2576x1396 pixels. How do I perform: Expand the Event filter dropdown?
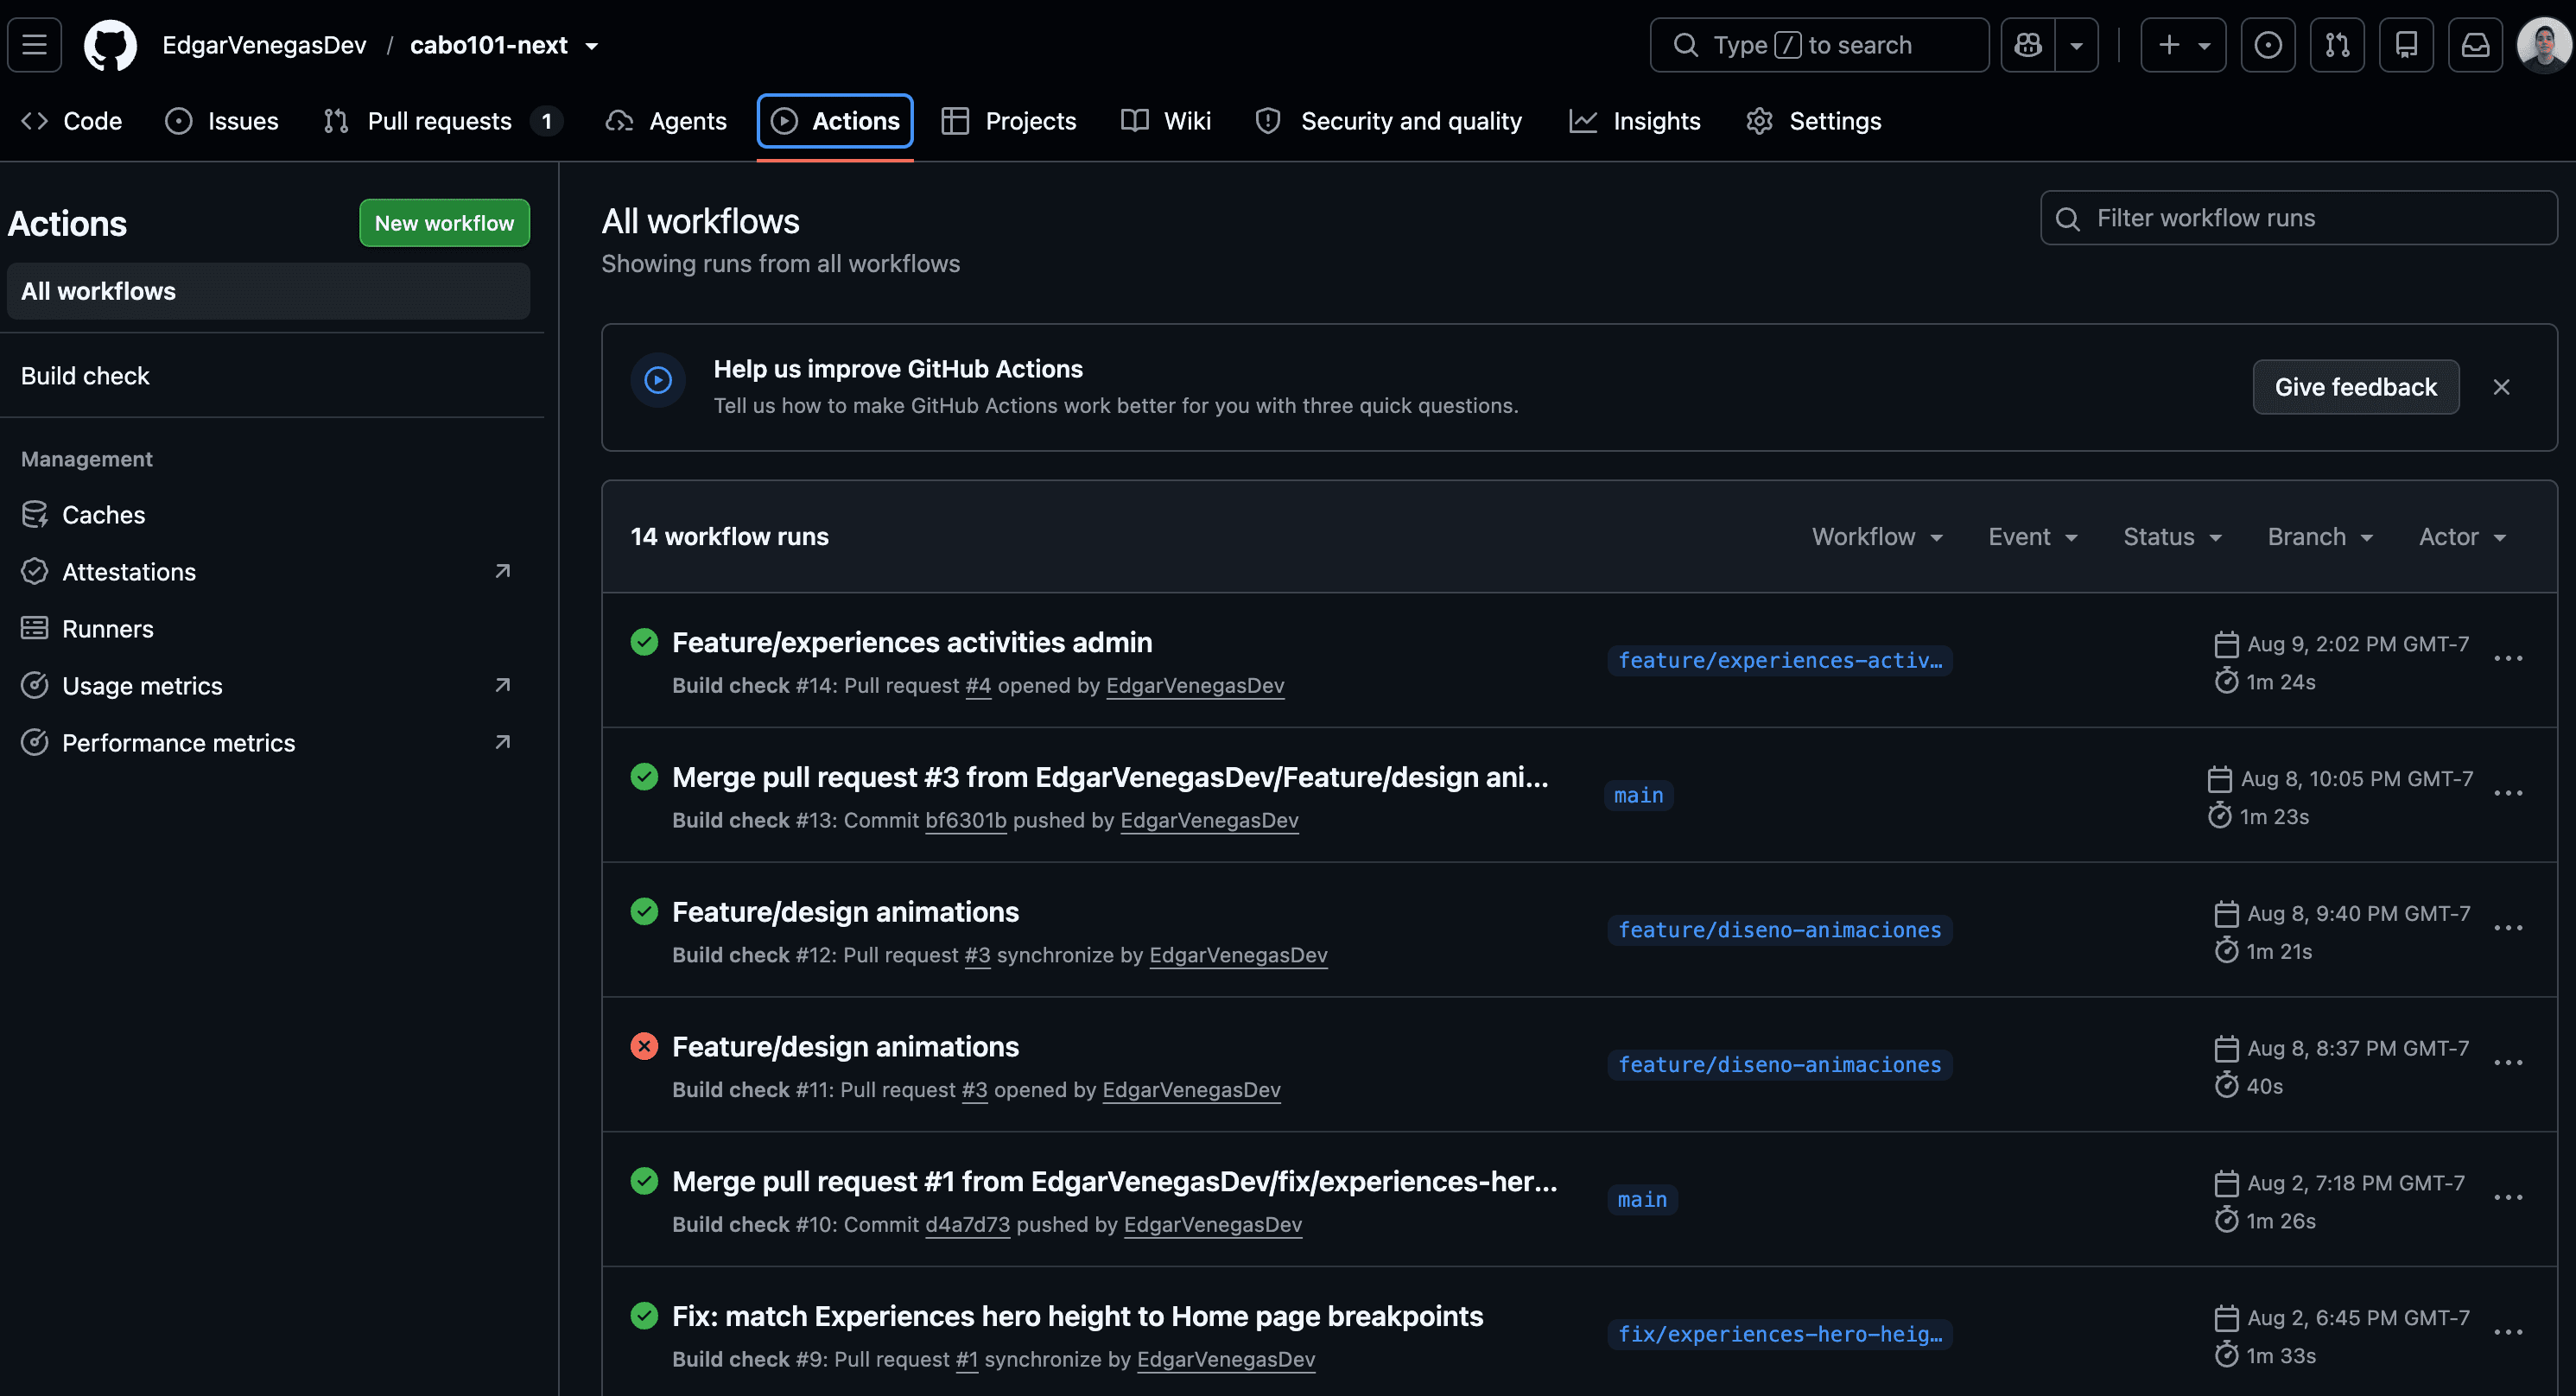(x=2033, y=537)
